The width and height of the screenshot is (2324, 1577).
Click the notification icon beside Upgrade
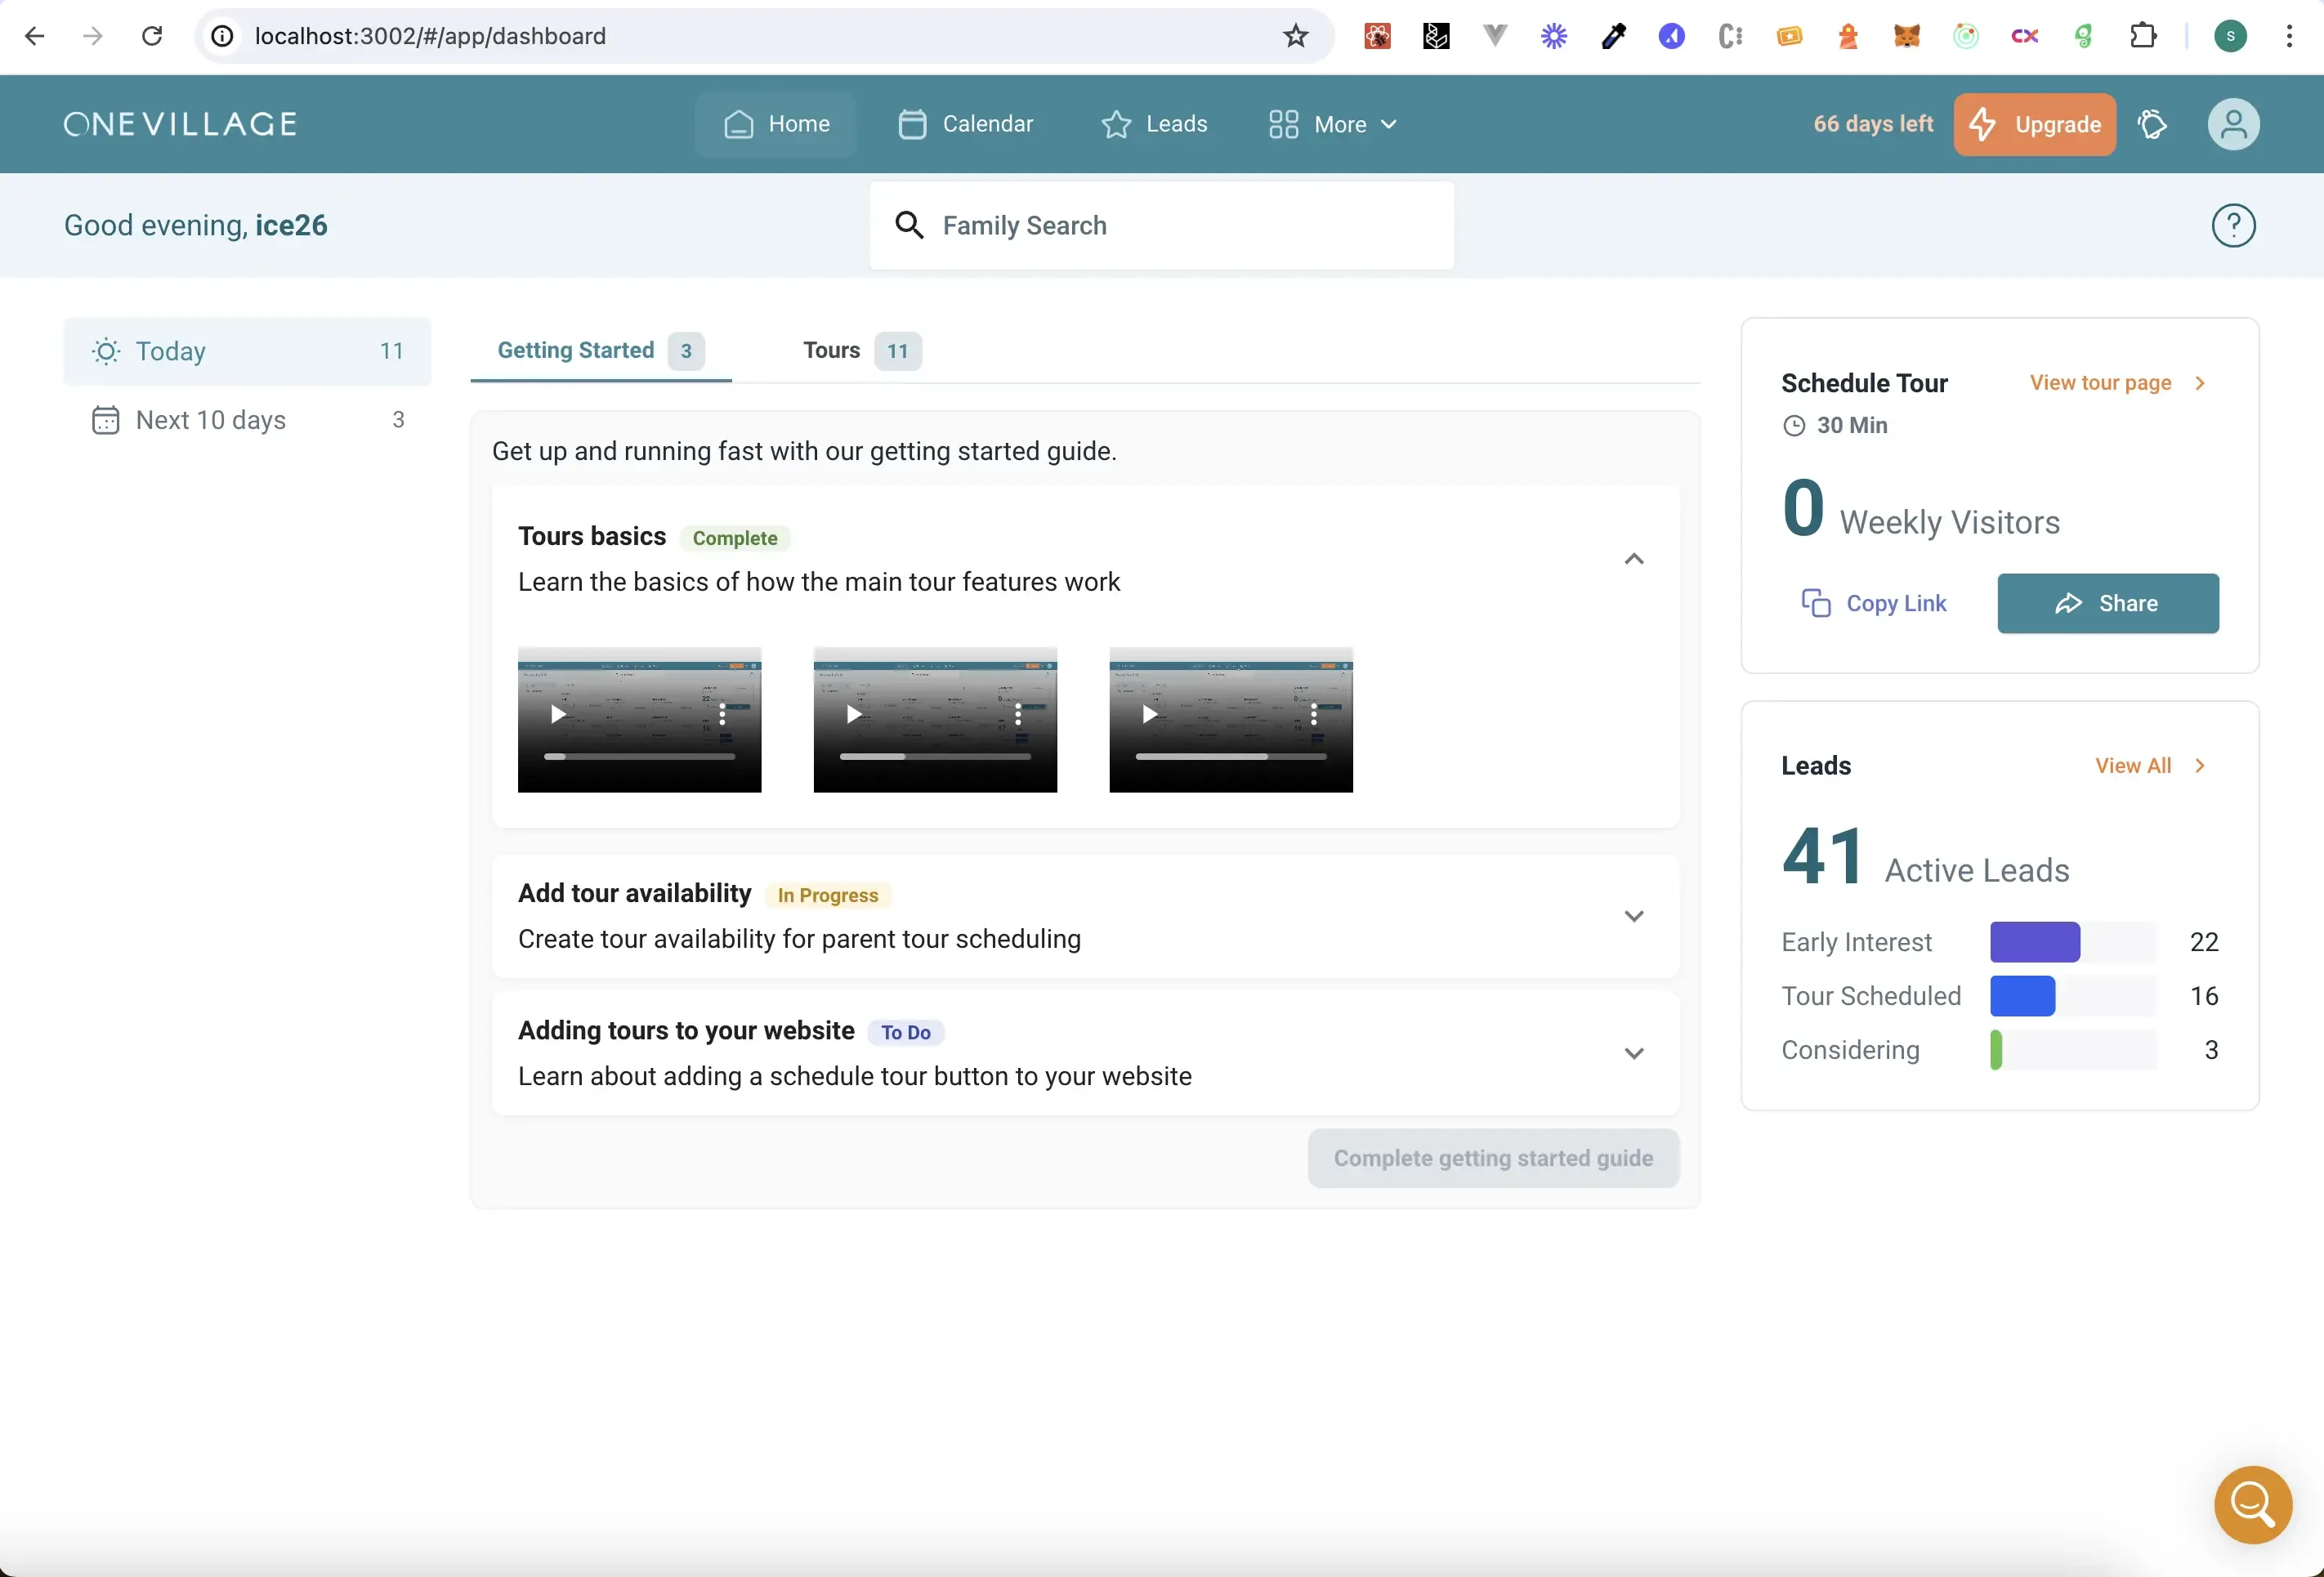[x=2152, y=124]
